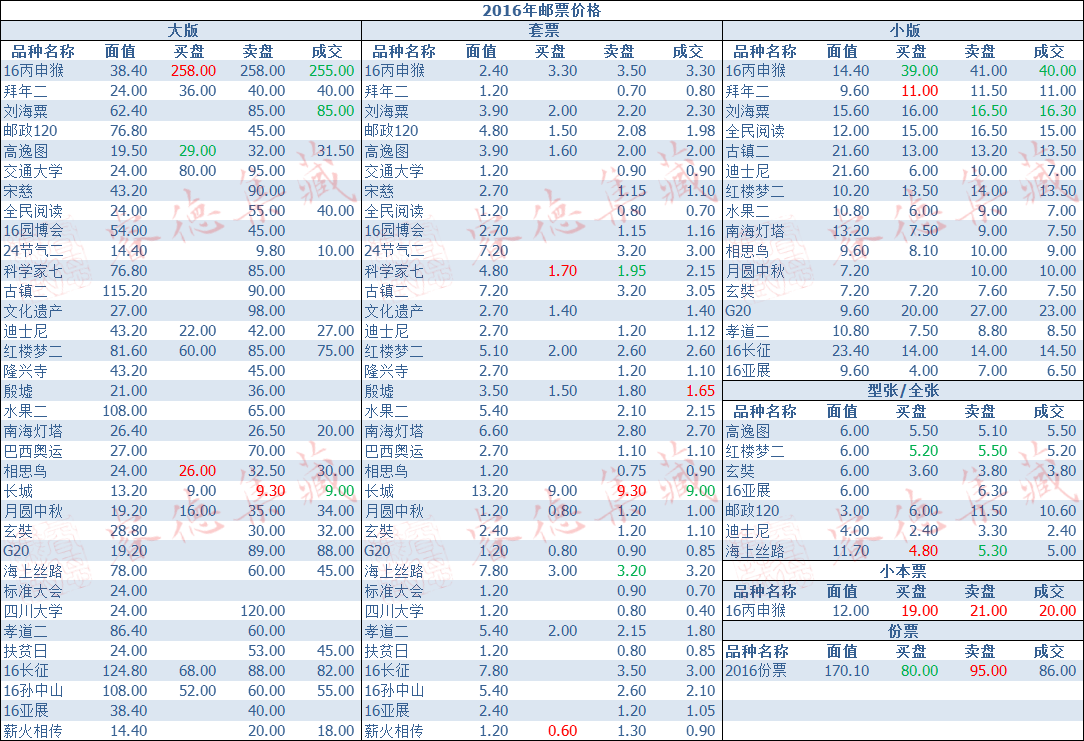Click green 85.00 deal price for 刘海粟
This screenshot has height=741, width=1084.
[x=335, y=111]
